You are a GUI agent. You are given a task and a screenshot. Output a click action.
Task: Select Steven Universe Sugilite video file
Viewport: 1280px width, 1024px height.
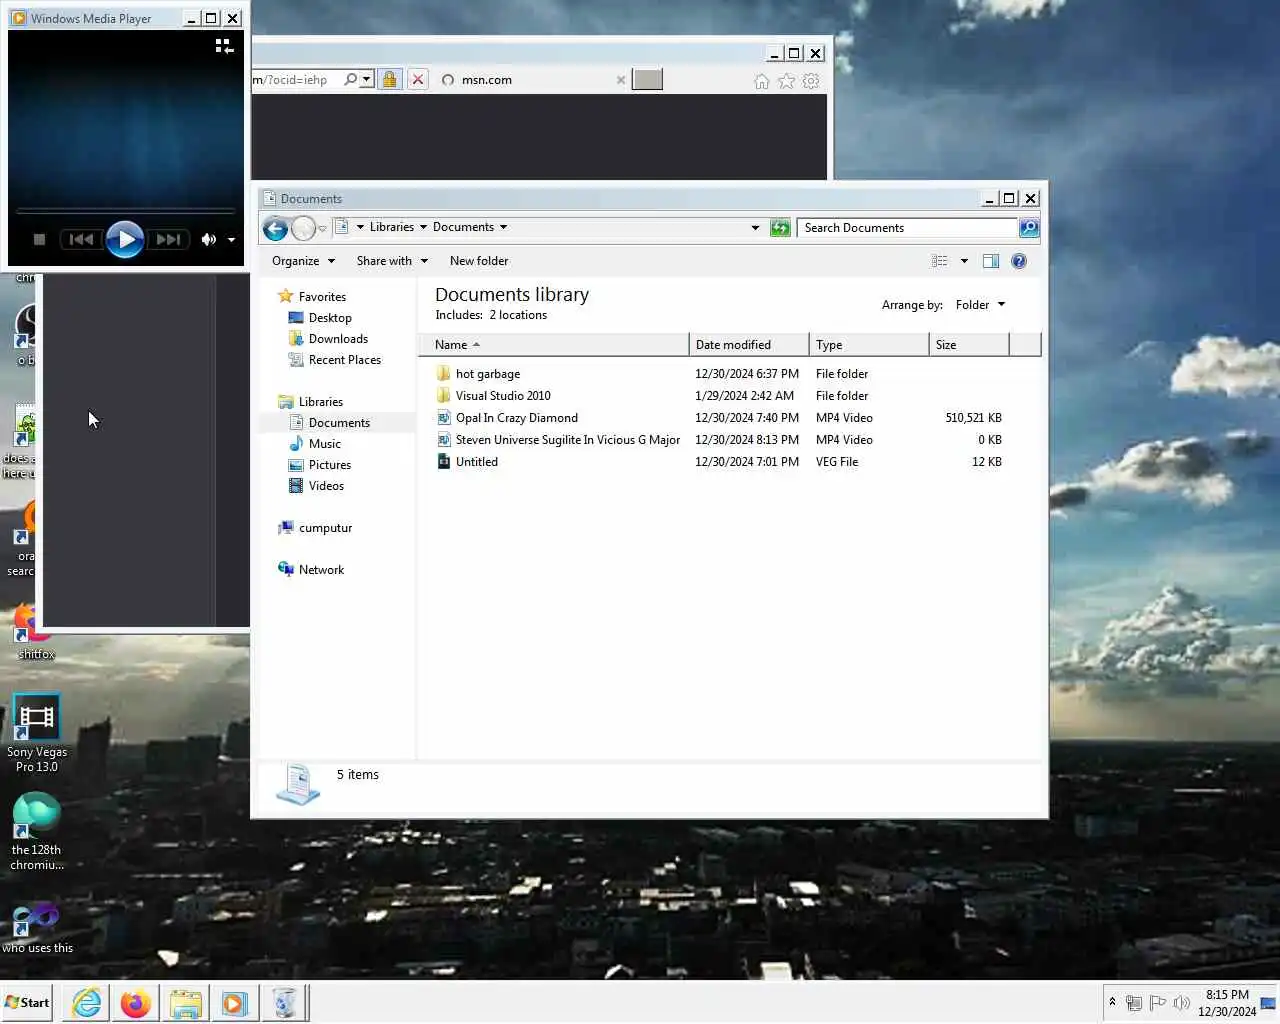[x=568, y=440]
